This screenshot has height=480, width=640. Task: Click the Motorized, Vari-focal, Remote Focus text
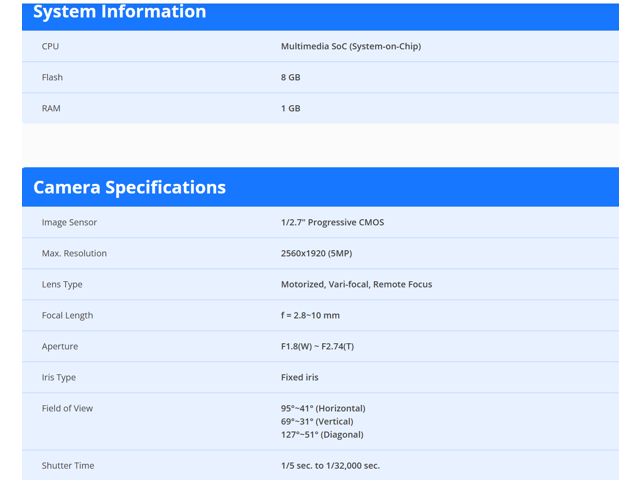click(x=356, y=284)
